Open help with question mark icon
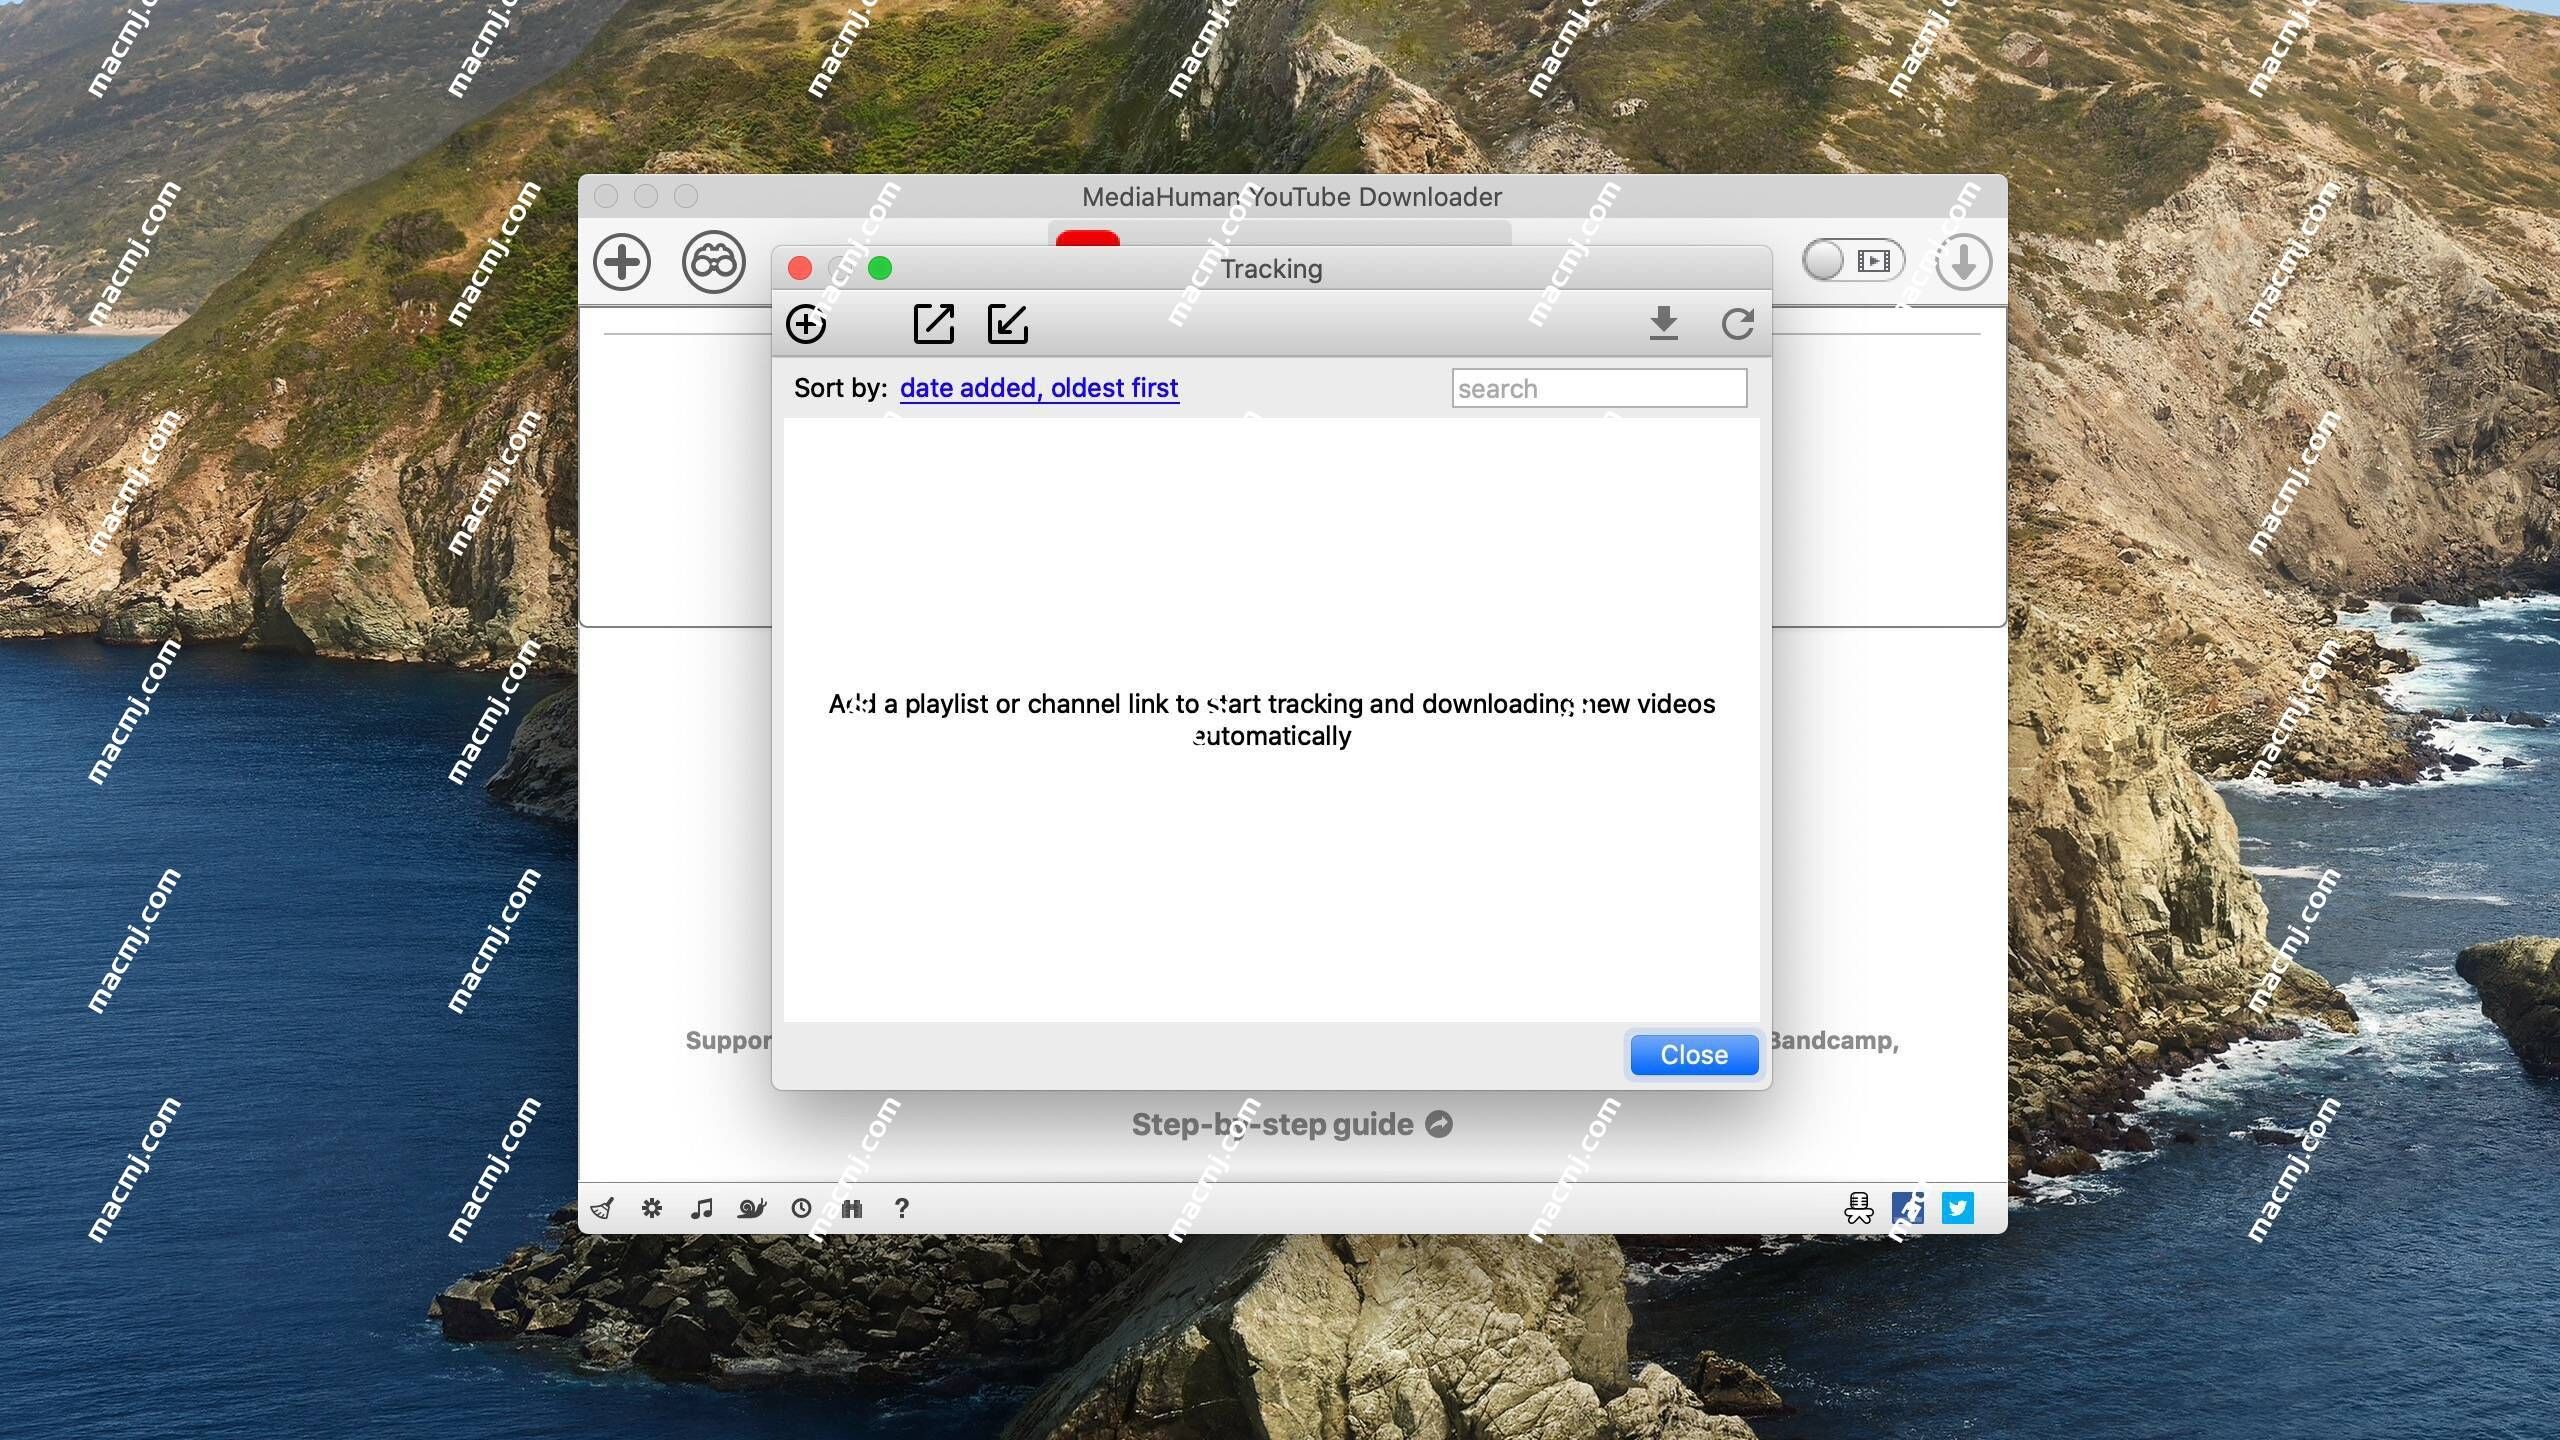The height and width of the screenshot is (1440, 2560). click(x=902, y=1208)
